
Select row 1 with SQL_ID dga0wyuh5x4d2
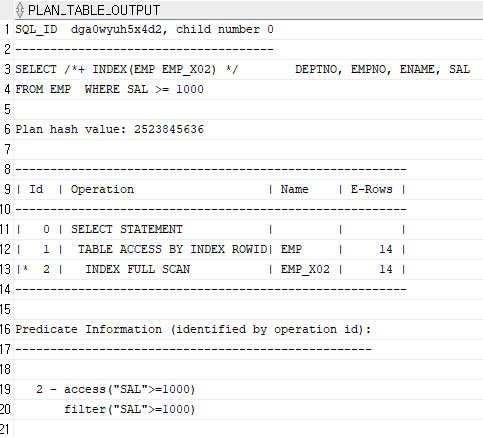pos(248,30)
